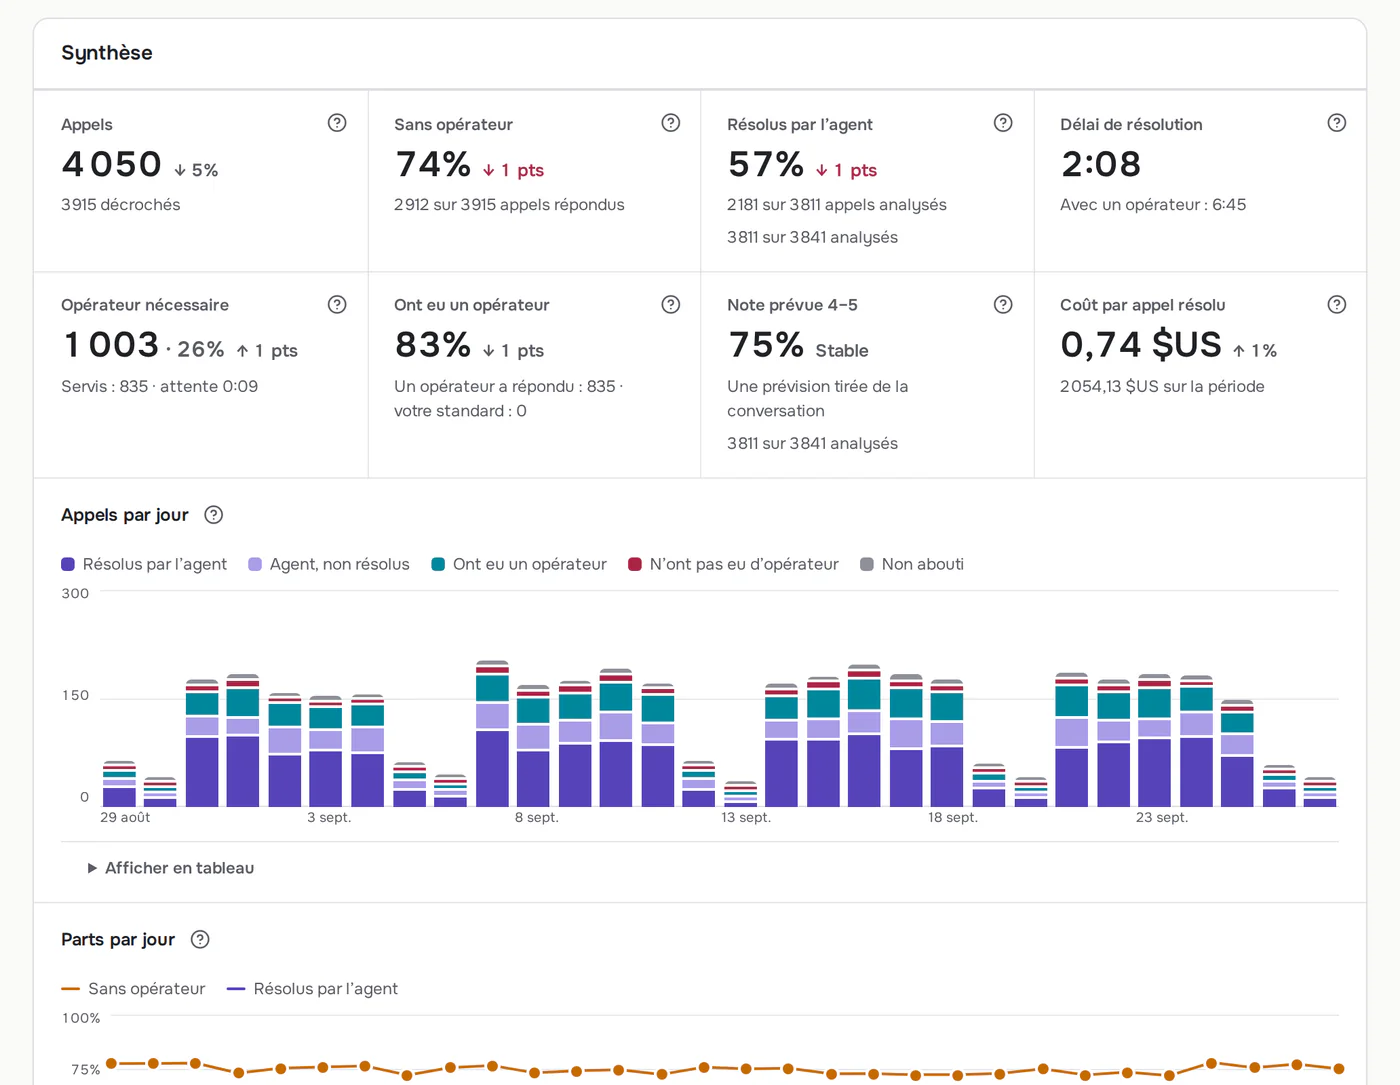Select the bar above the 8 sept. label
Screen dimensions: 1400x1085
pyautogui.click(x=533, y=746)
